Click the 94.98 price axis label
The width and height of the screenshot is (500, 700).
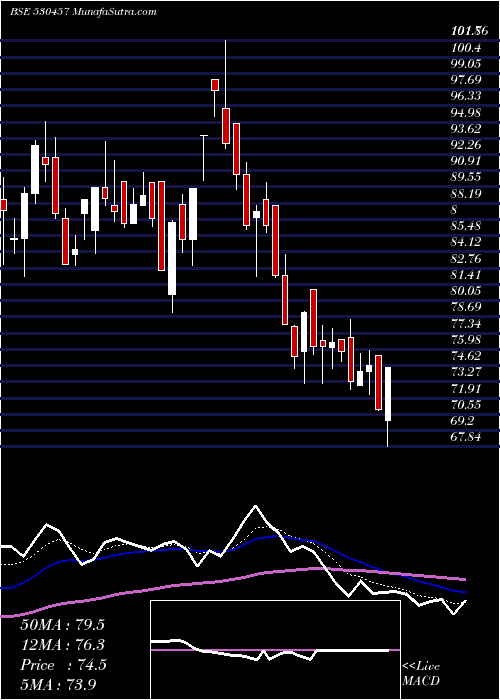tap(466, 112)
